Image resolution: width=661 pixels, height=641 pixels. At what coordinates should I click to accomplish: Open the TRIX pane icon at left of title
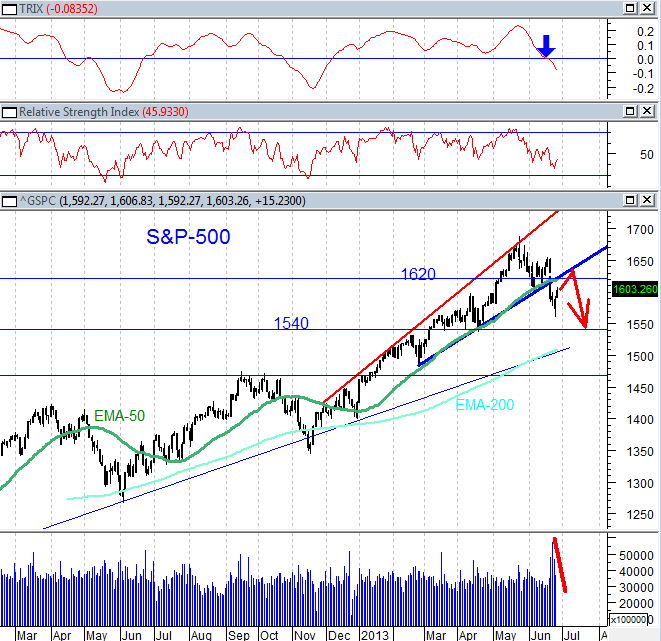click(9, 9)
